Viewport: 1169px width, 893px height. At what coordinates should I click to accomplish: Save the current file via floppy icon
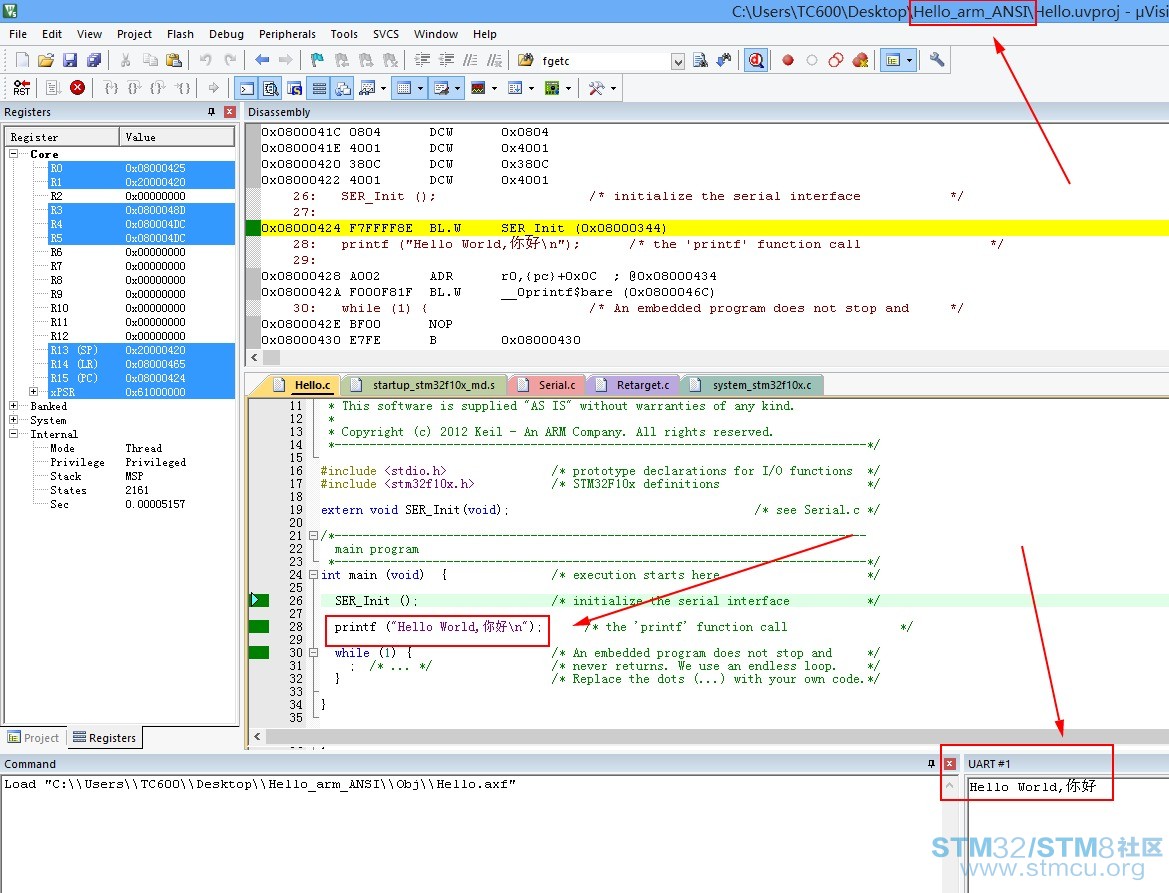tap(70, 60)
